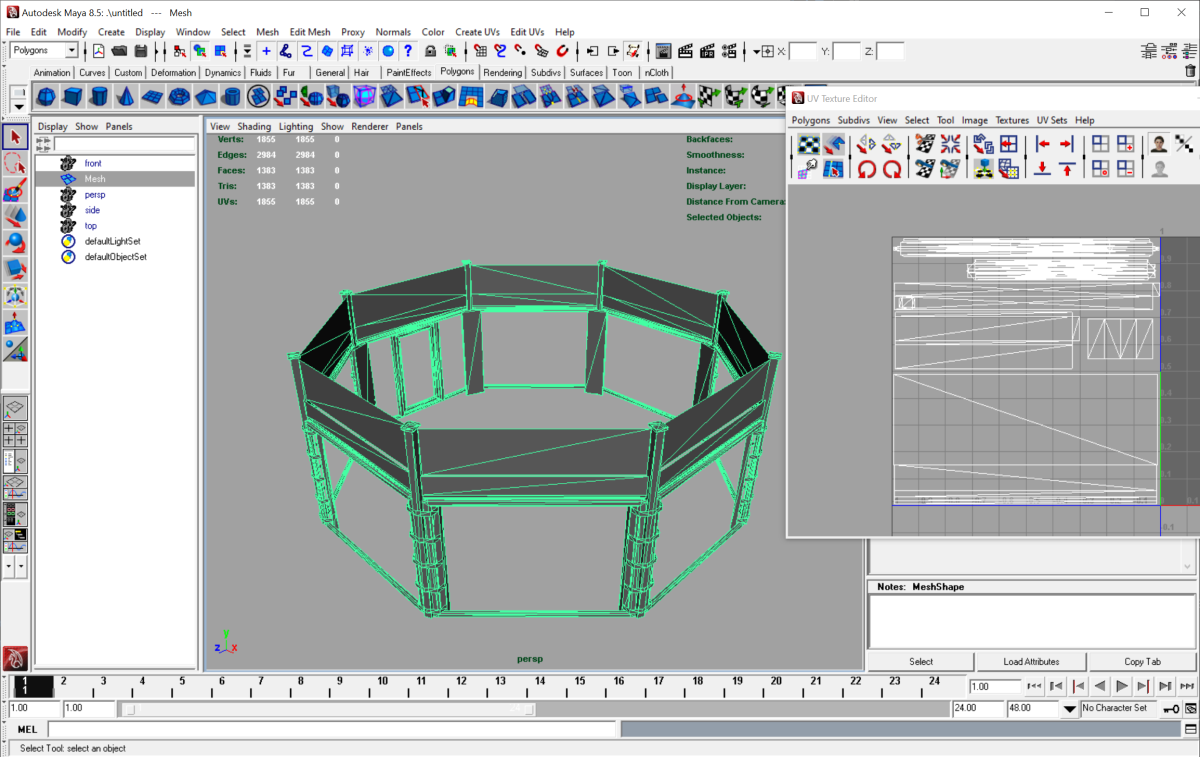The width and height of the screenshot is (1200, 757).
Task: Click the Select button in Attribute Editor
Action: point(921,662)
